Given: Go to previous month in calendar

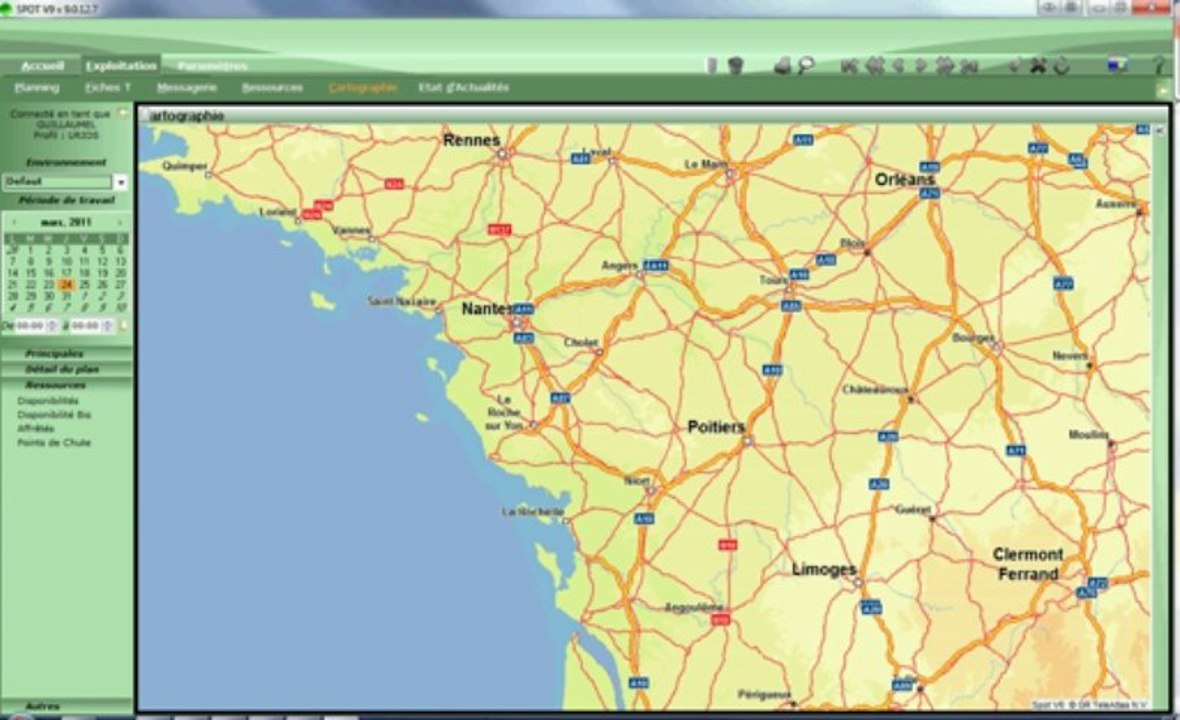Looking at the screenshot, I should pyautogui.click(x=14, y=223).
